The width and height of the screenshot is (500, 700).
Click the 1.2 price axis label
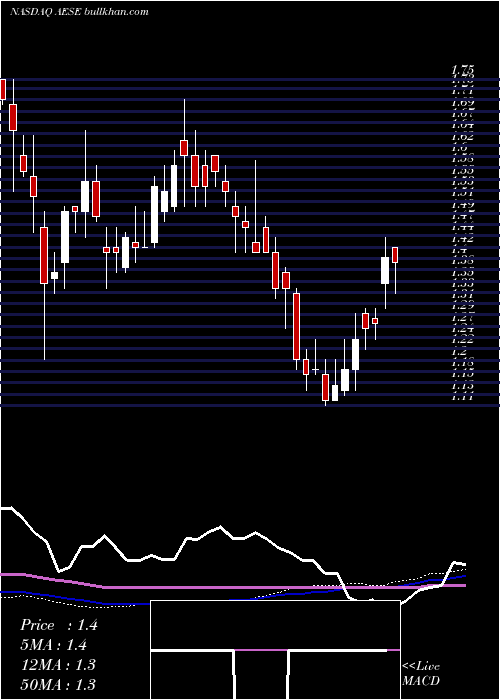pyautogui.click(x=460, y=352)
